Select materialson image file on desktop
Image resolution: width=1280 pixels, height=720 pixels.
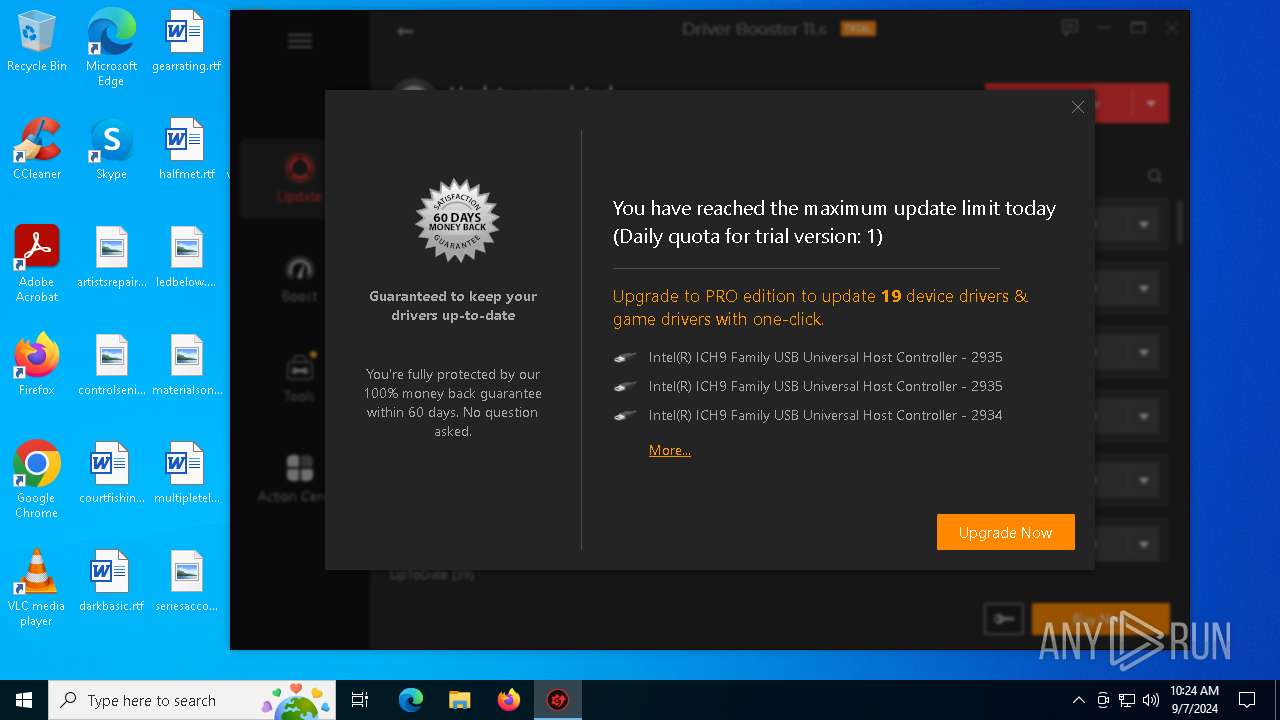point(186,365)
